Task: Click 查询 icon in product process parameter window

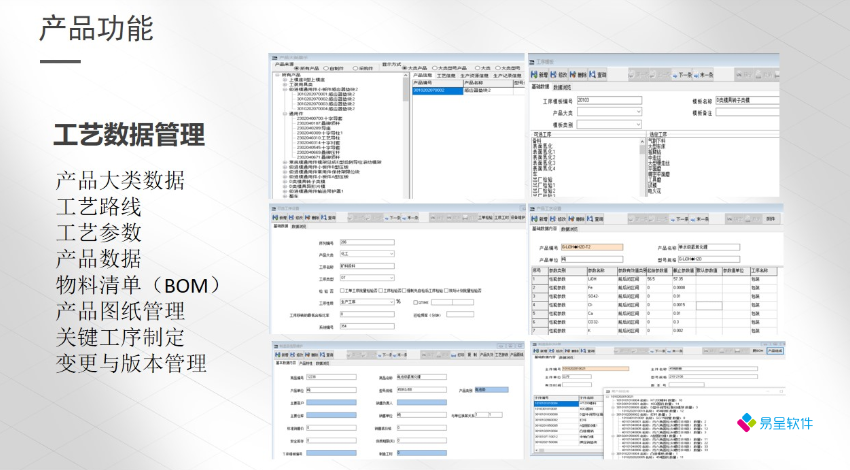Action: [590, 219]
